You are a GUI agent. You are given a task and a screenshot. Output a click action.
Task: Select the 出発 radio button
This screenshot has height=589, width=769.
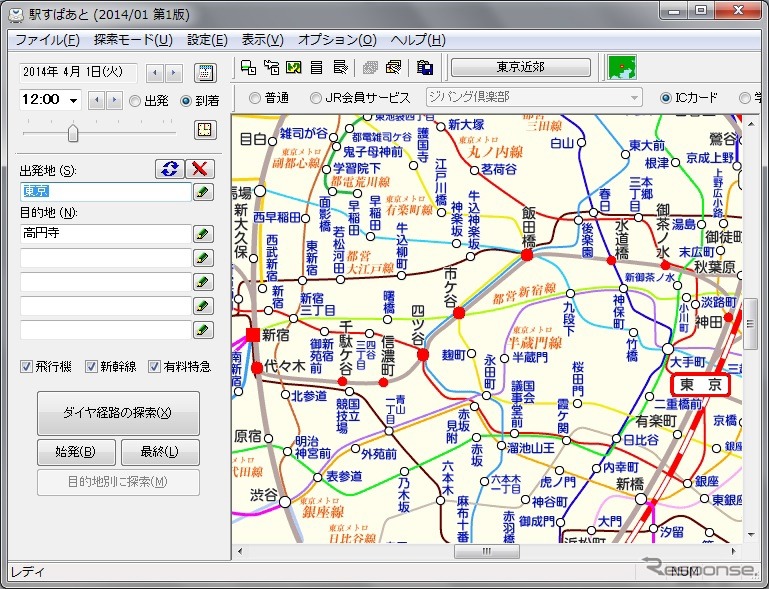tap(135, 100)
